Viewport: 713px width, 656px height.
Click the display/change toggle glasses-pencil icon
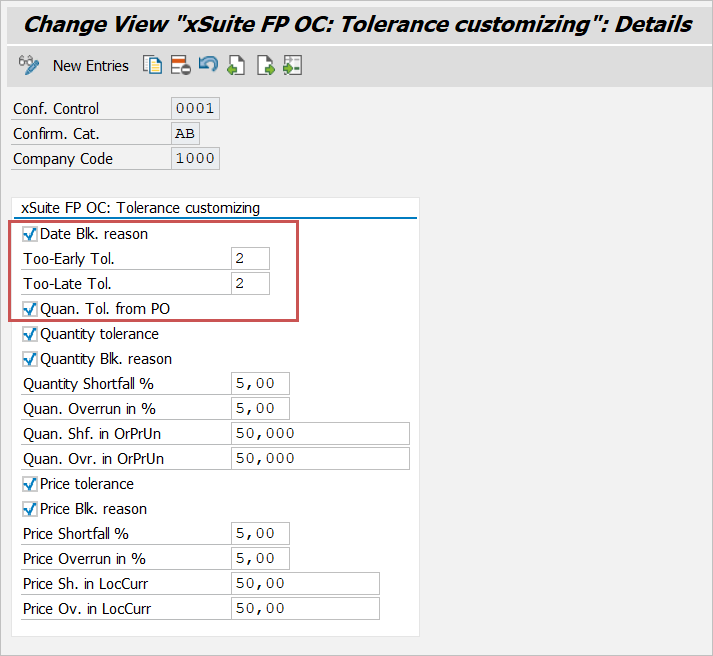coord(28,66)
